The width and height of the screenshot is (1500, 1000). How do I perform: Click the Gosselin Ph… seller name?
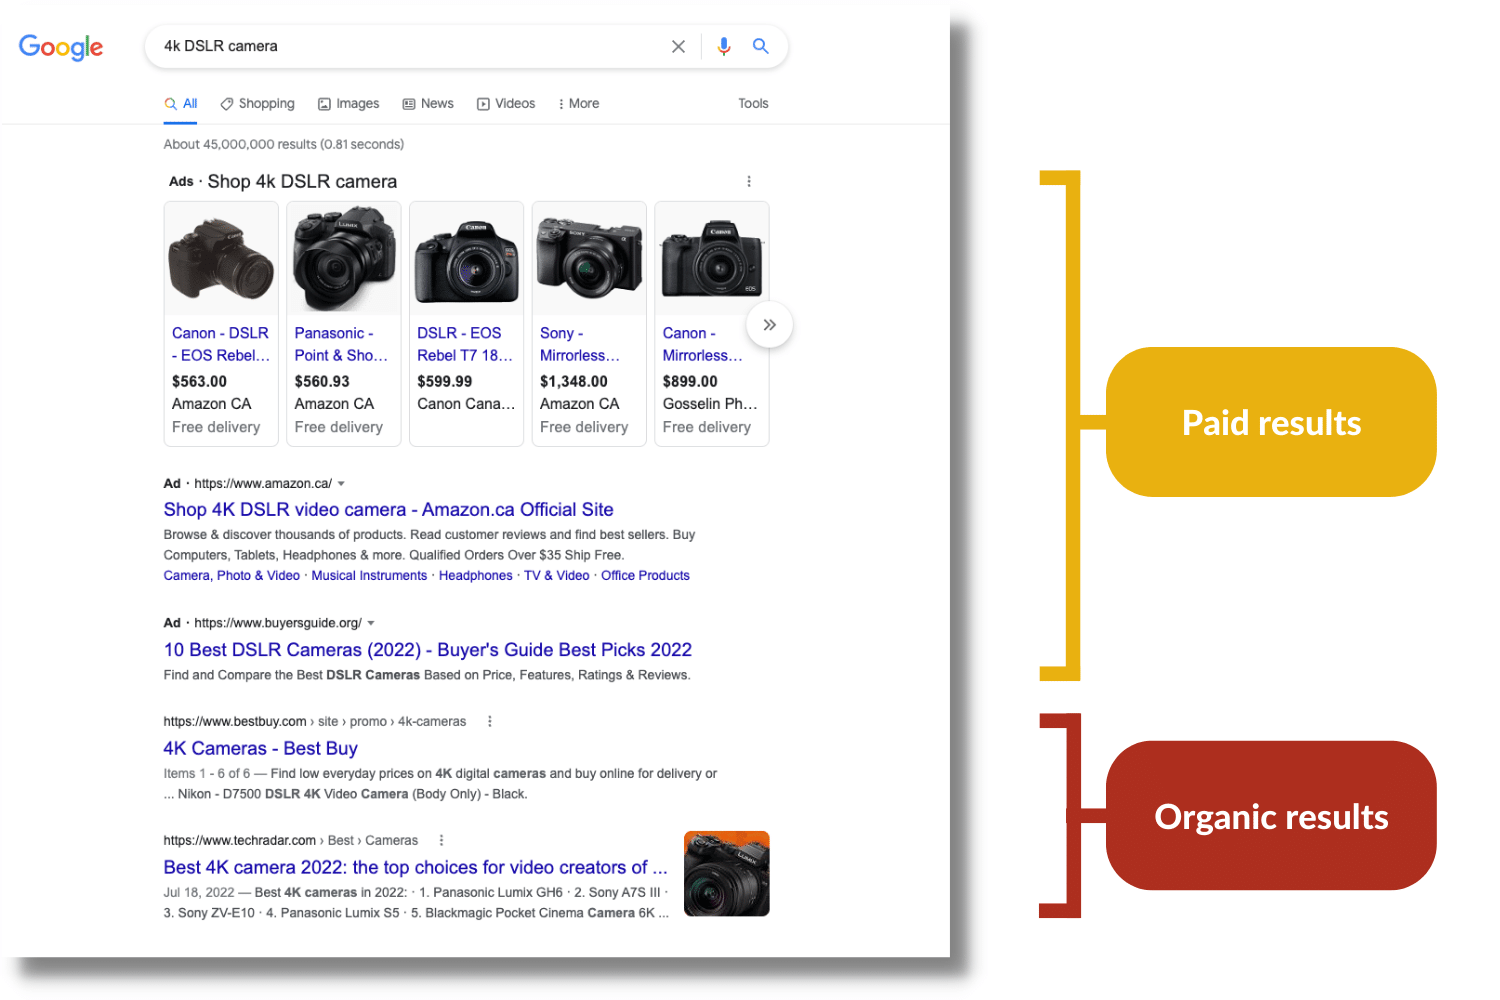click(710, 404)
